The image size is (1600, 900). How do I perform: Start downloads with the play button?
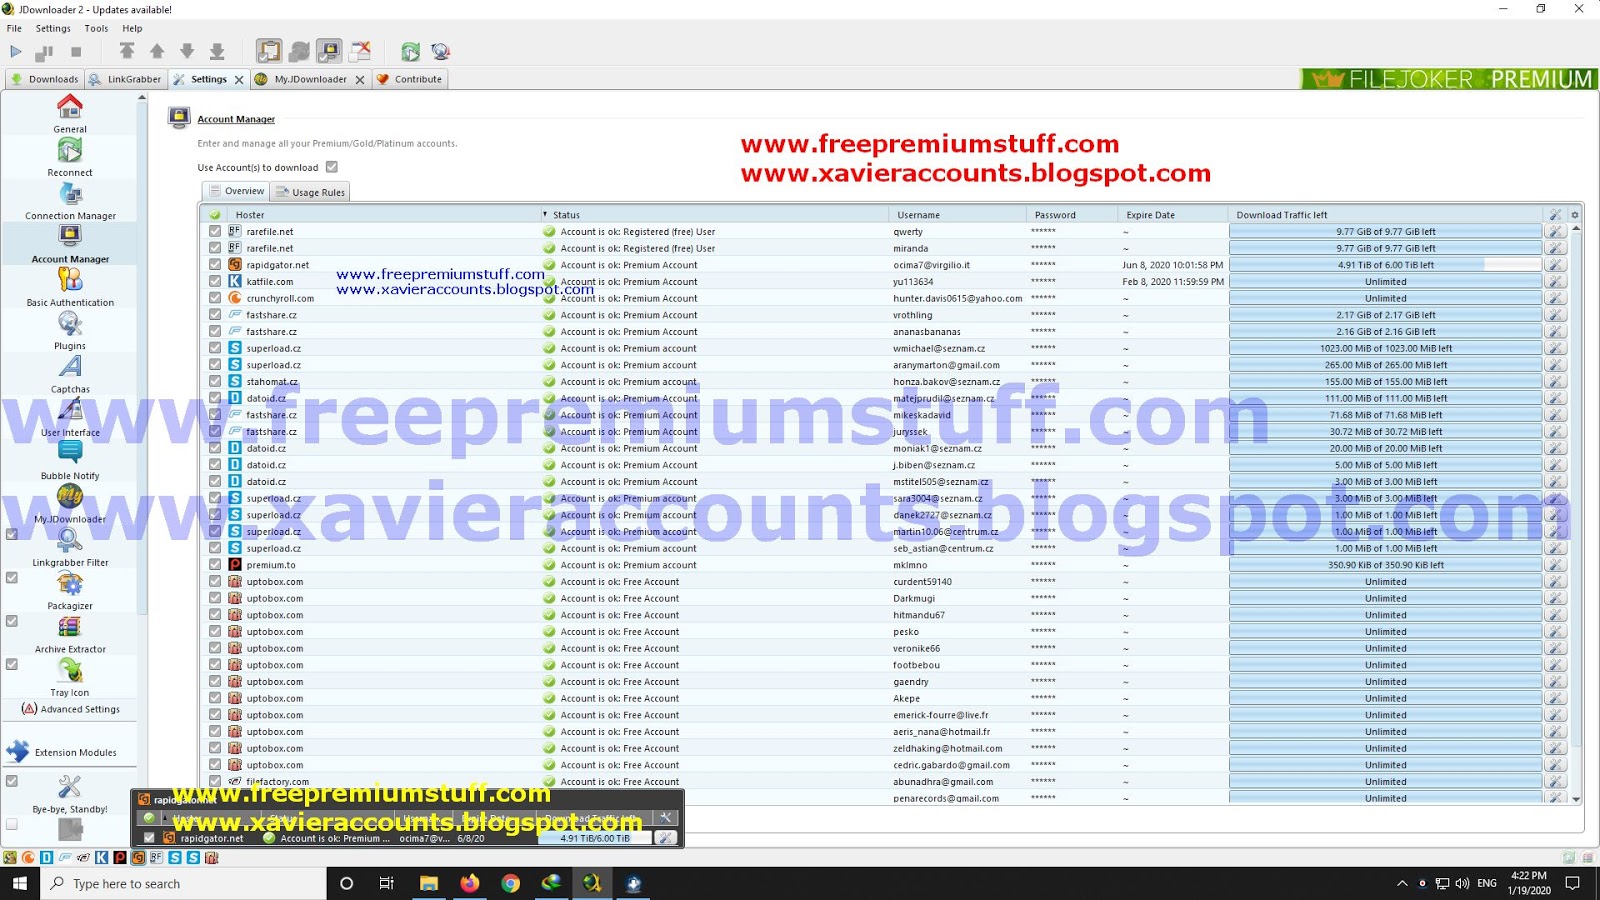(16, 51)
